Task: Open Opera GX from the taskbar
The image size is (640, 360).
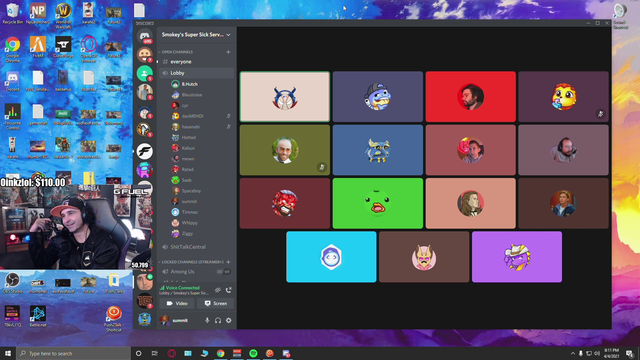Action: [171, 353]
